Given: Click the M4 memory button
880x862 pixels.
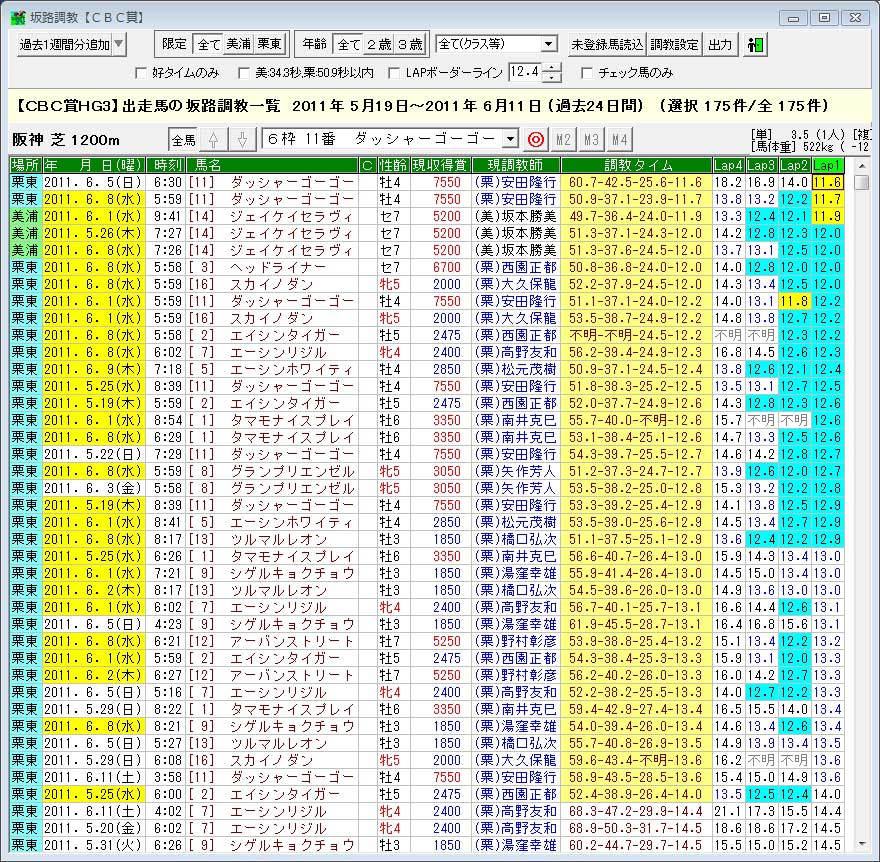Looking at the screenshot, I should click(x=620, y=139).
